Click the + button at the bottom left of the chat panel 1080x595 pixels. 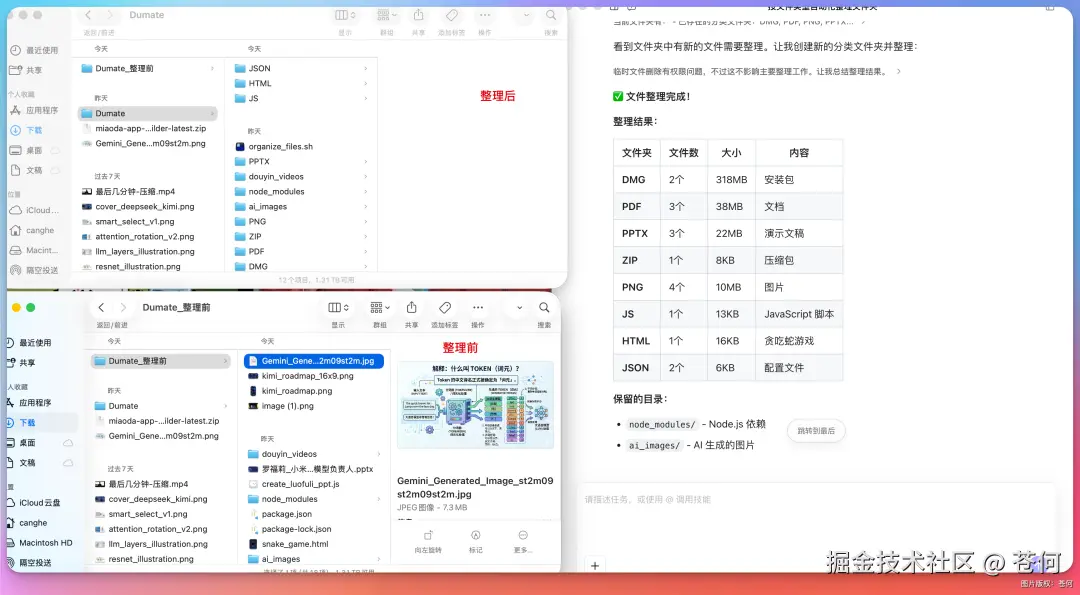click(594, 565)
